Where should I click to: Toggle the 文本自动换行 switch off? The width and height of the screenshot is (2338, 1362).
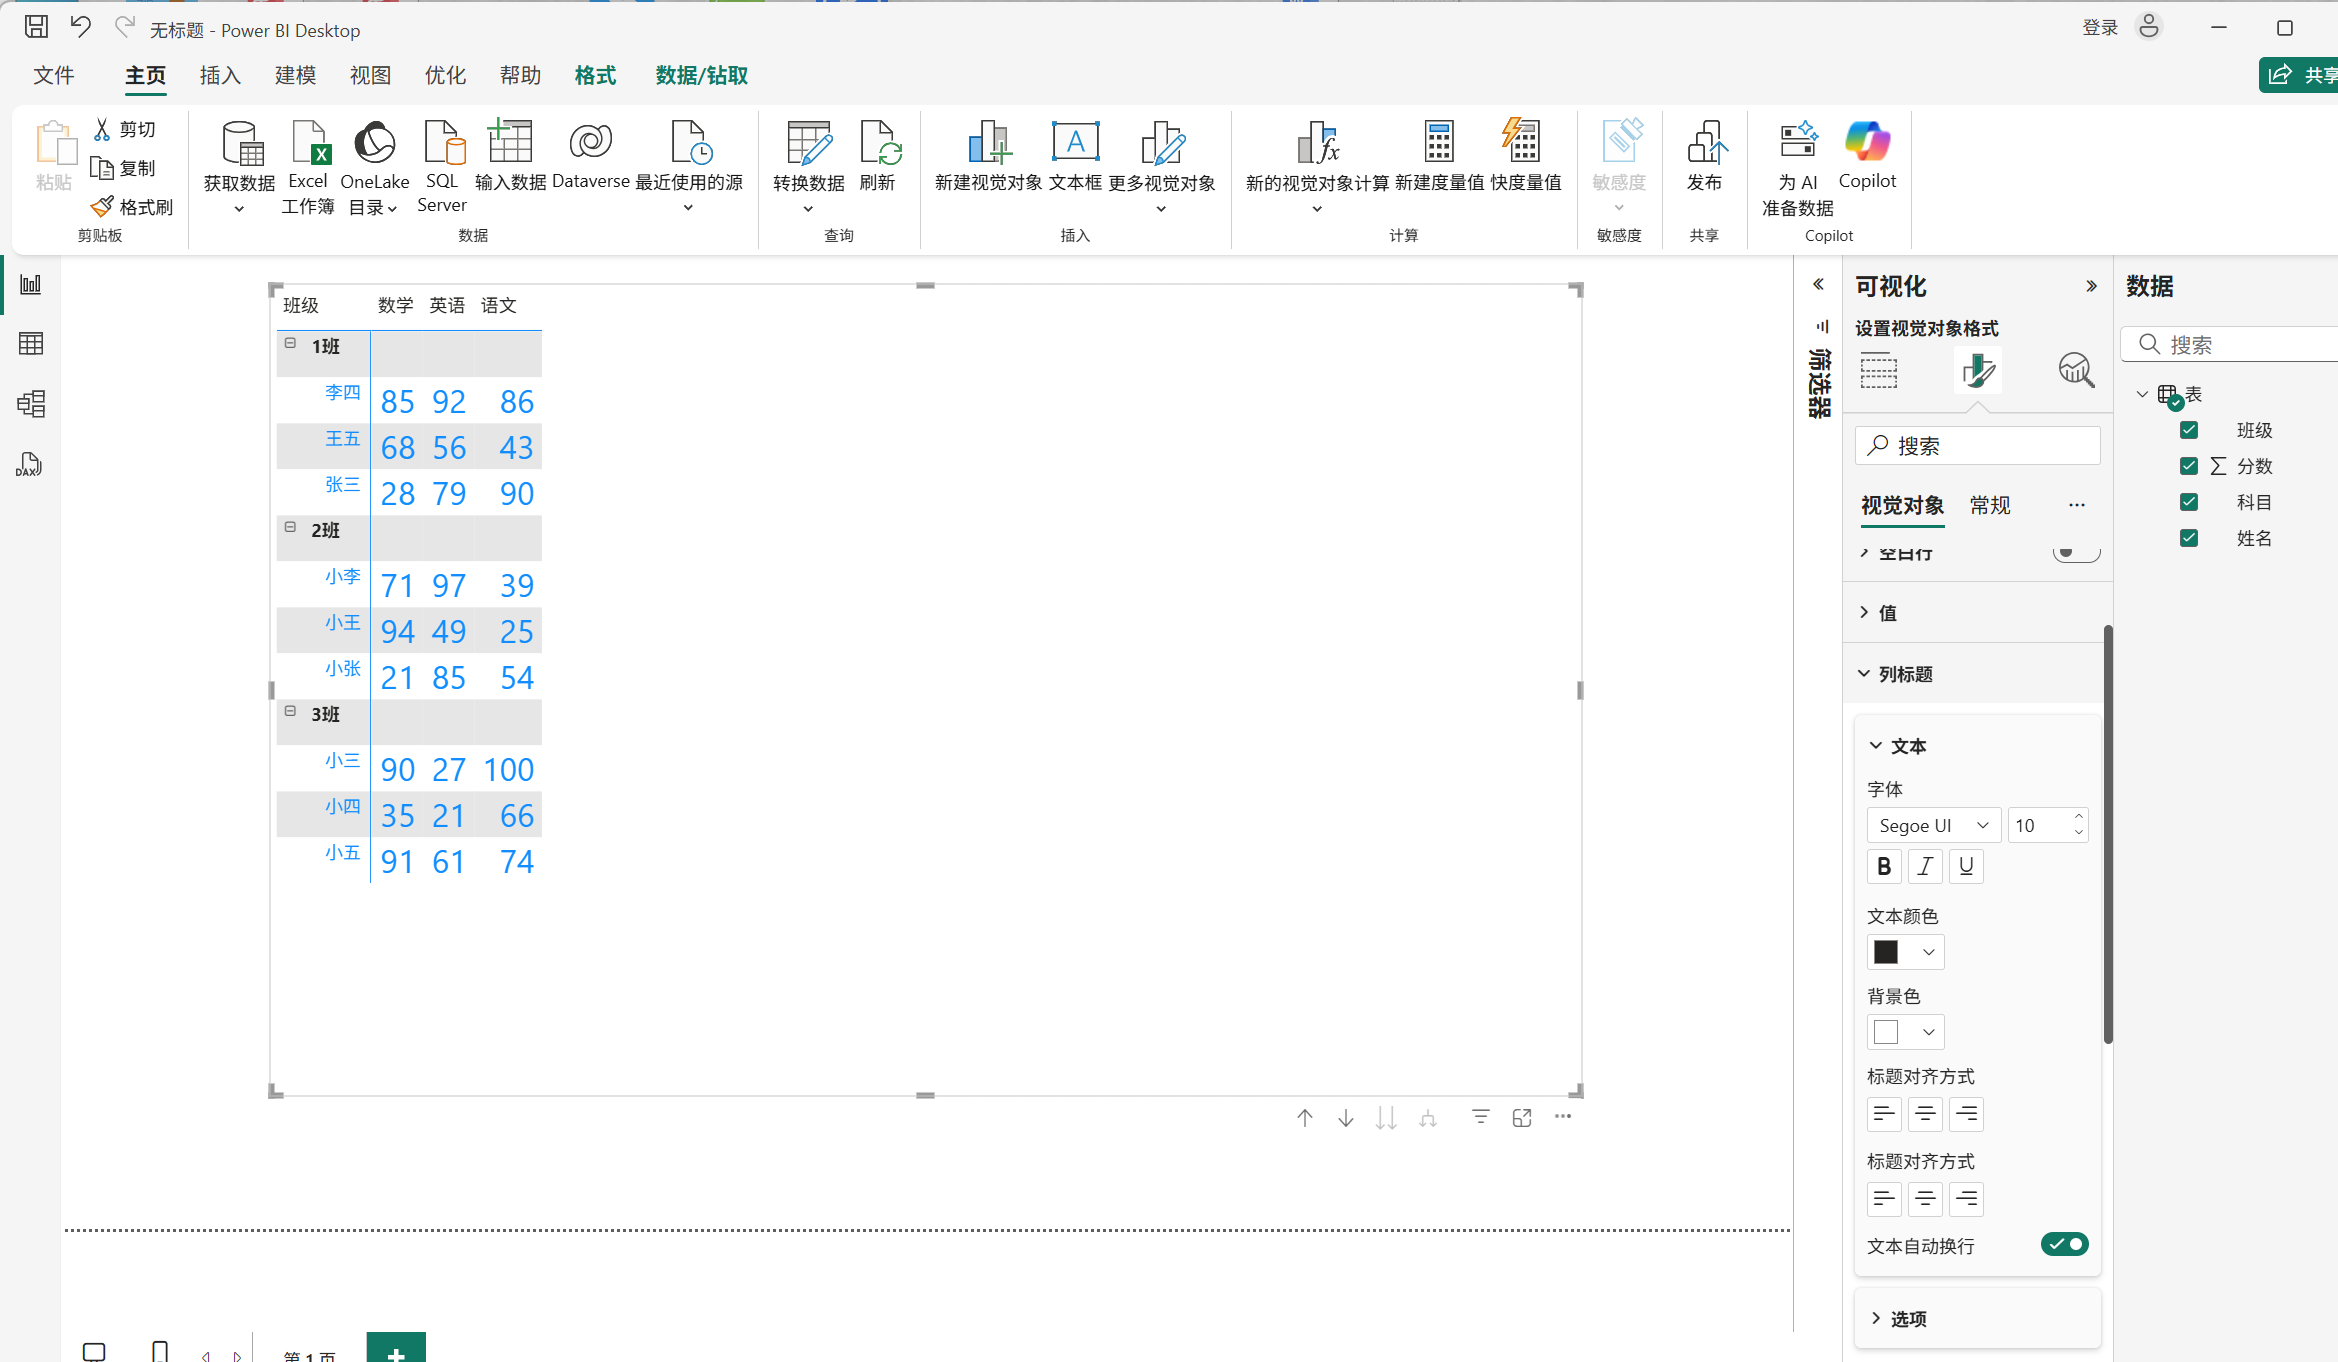tap(2064, 1244)
